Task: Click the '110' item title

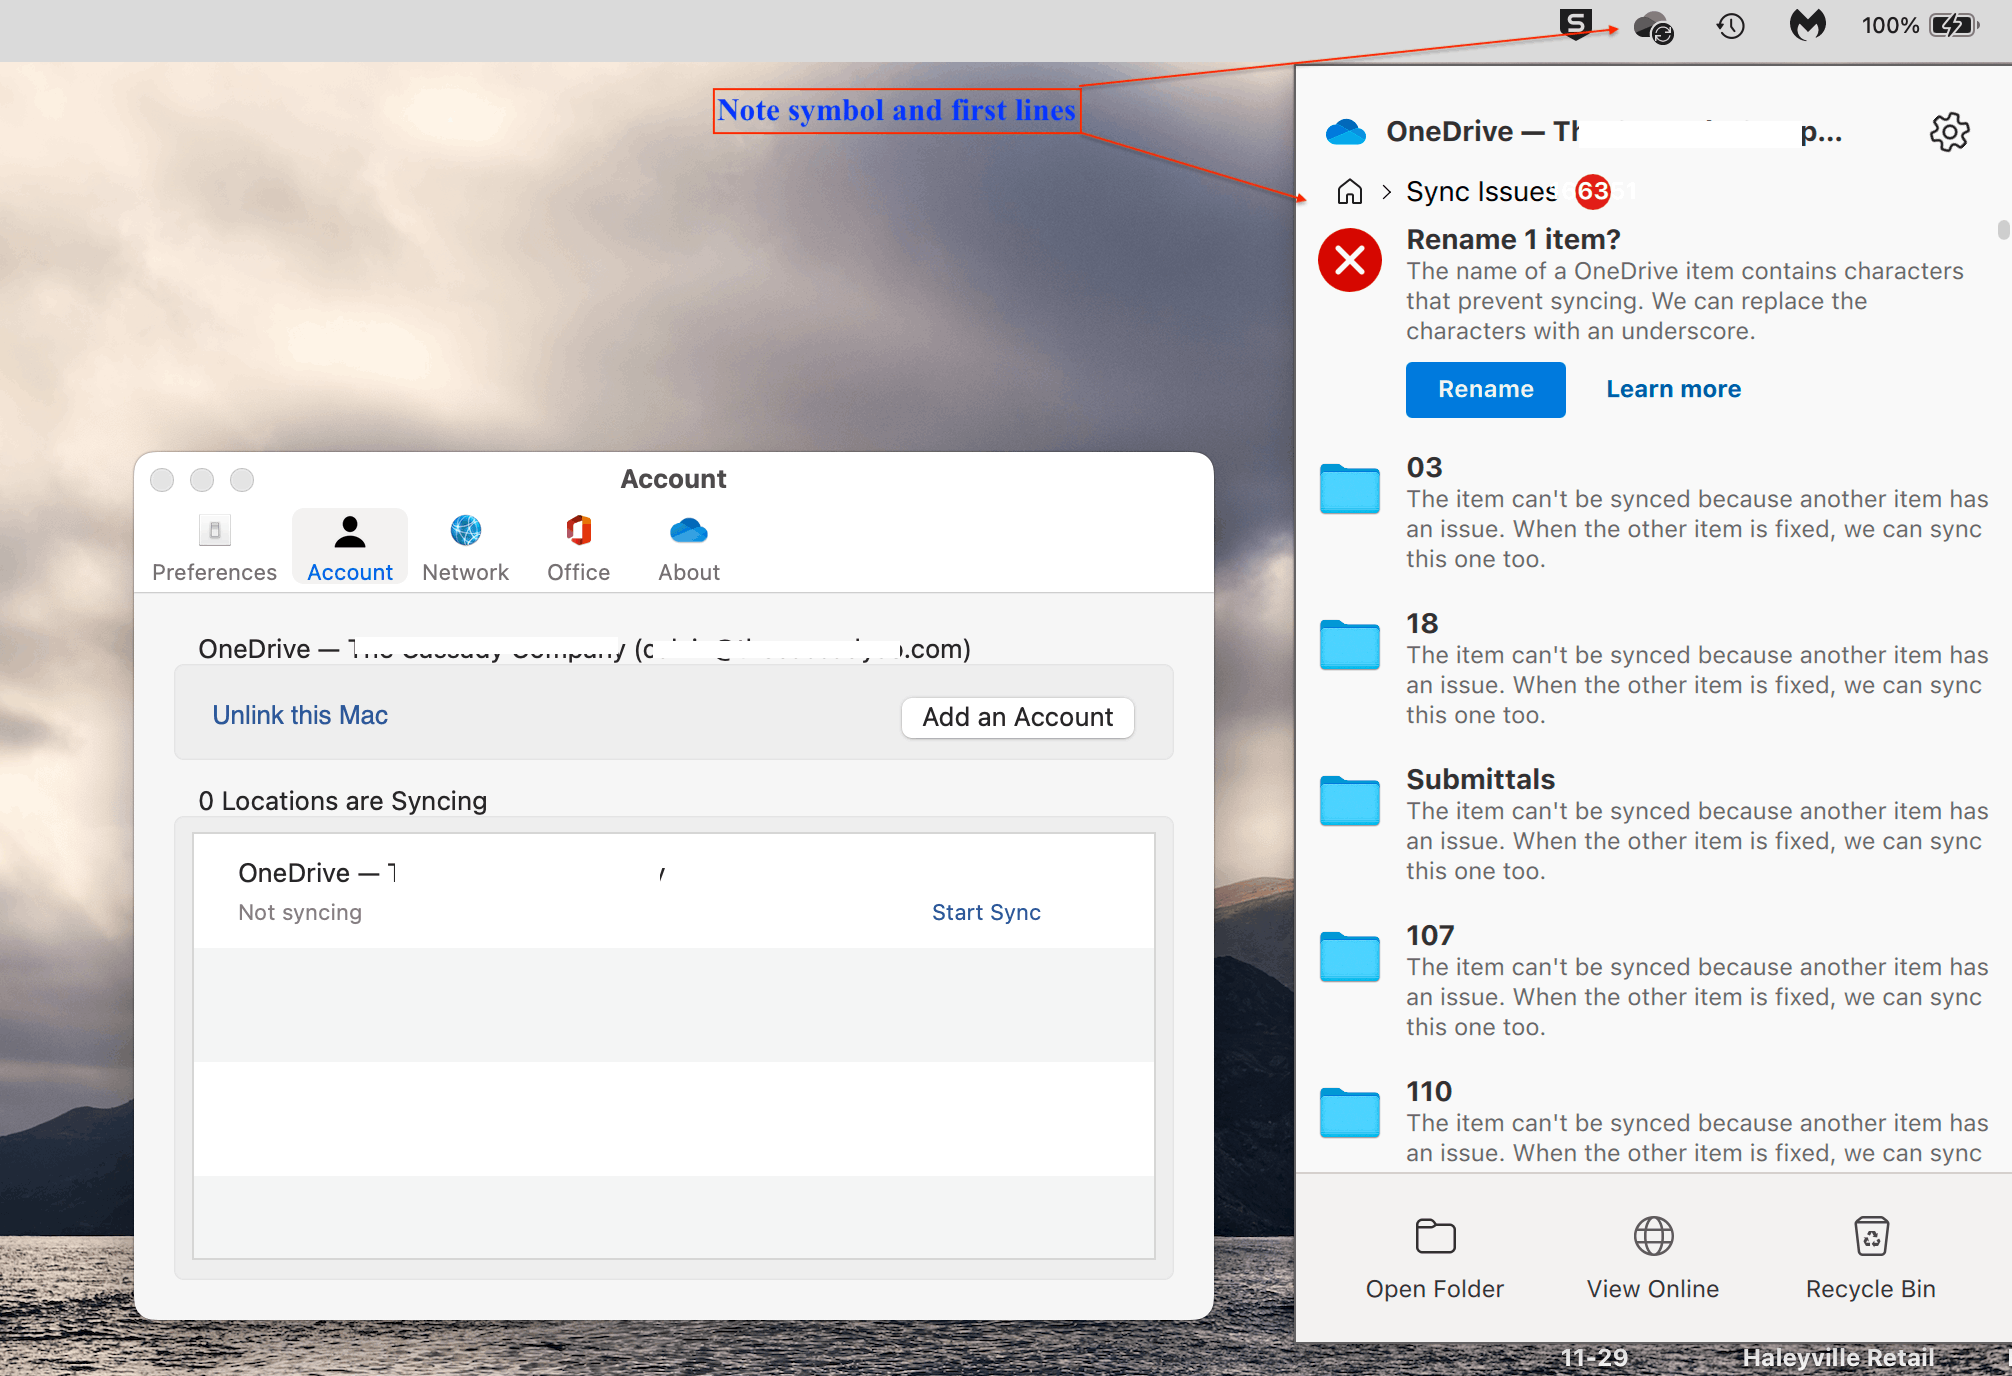Action: coord(1429,1091)
